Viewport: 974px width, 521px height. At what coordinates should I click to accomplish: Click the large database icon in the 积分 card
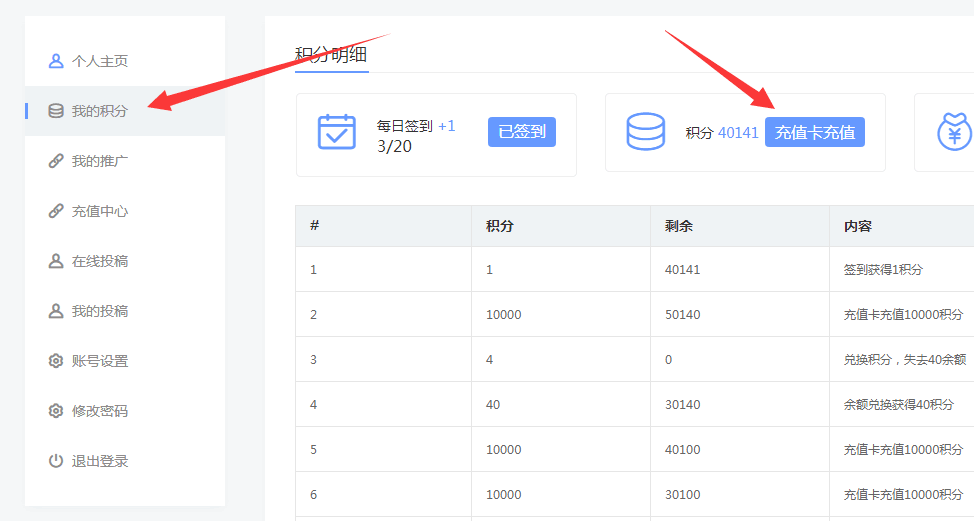(x=645, y=132)
